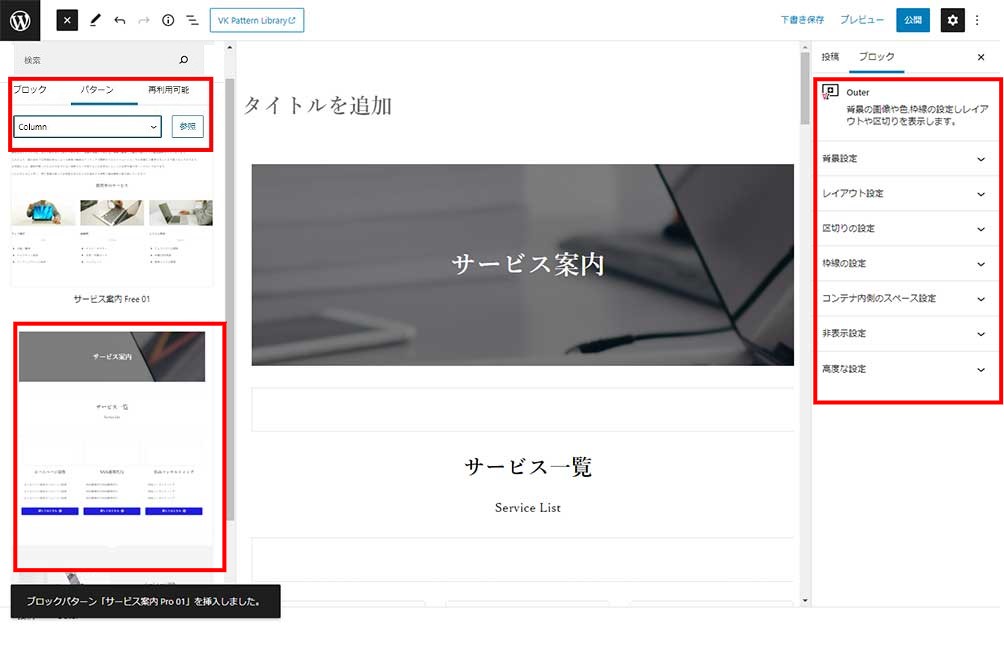This screenshot has height=645, width=1004.
Task: Click the 下書き保存 link
Action: pyautogui.click(x=802, y=20)
